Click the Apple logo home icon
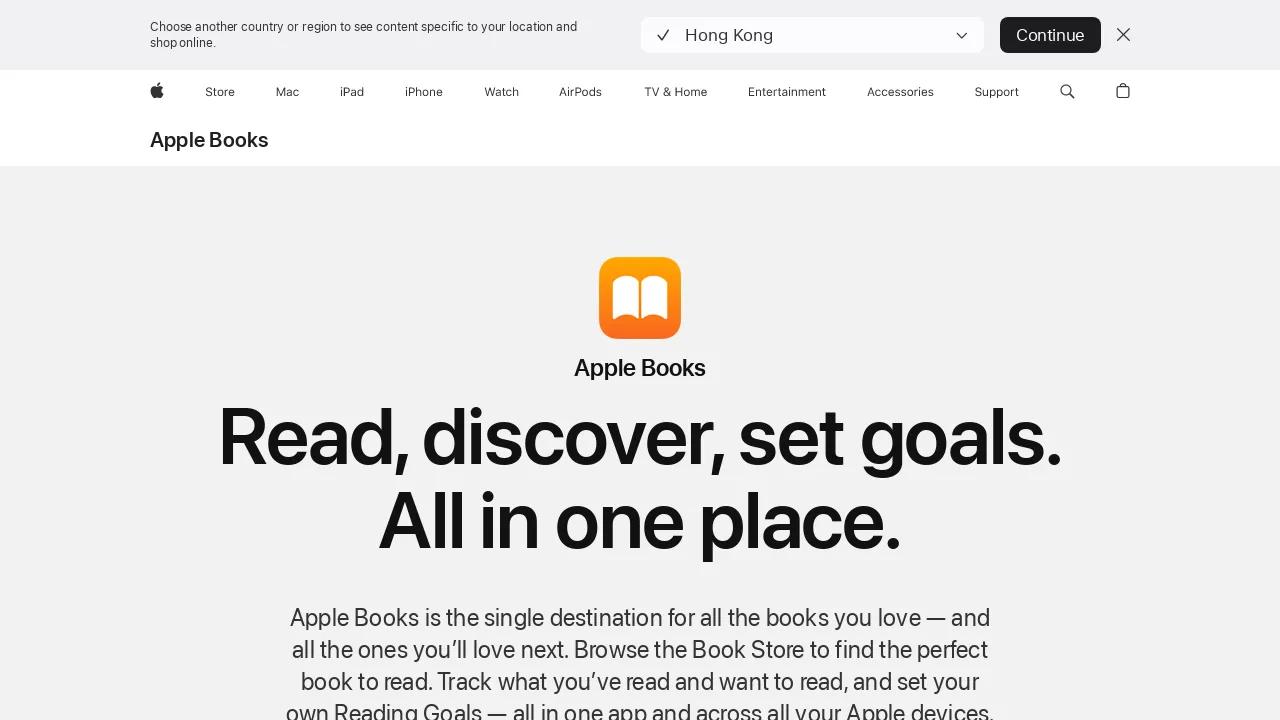1280x720 pixels. [x=157, y=91]
